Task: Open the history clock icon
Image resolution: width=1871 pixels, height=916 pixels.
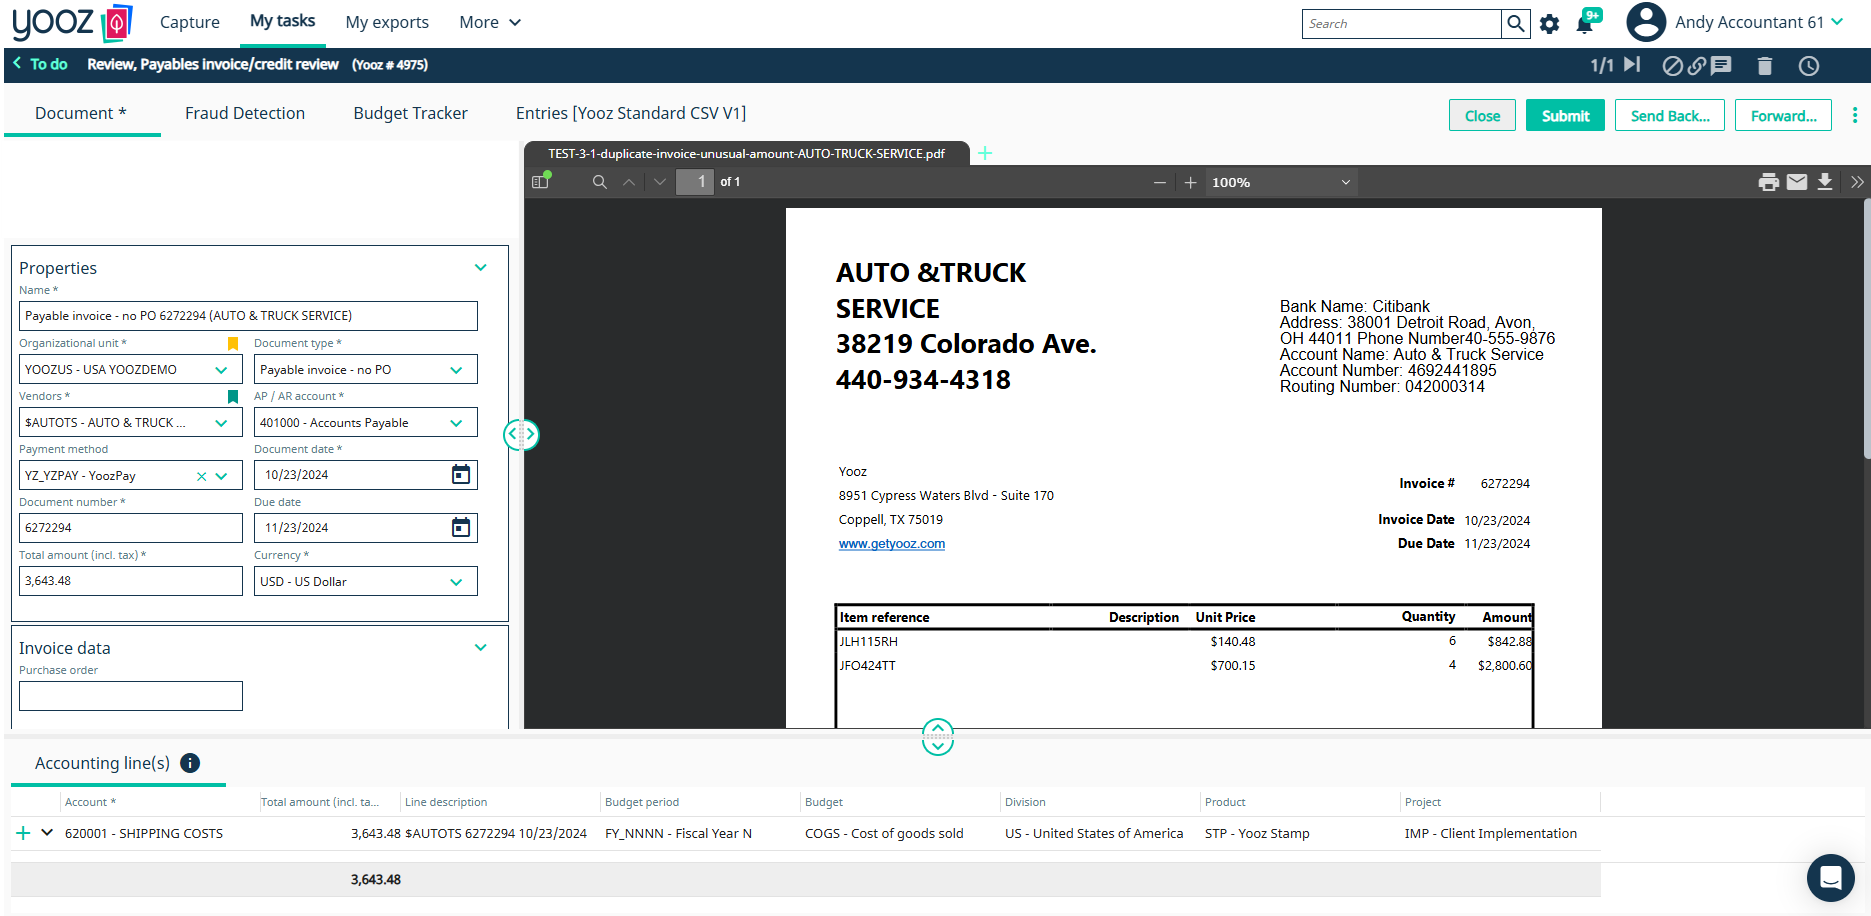Action: [1809, 66]
